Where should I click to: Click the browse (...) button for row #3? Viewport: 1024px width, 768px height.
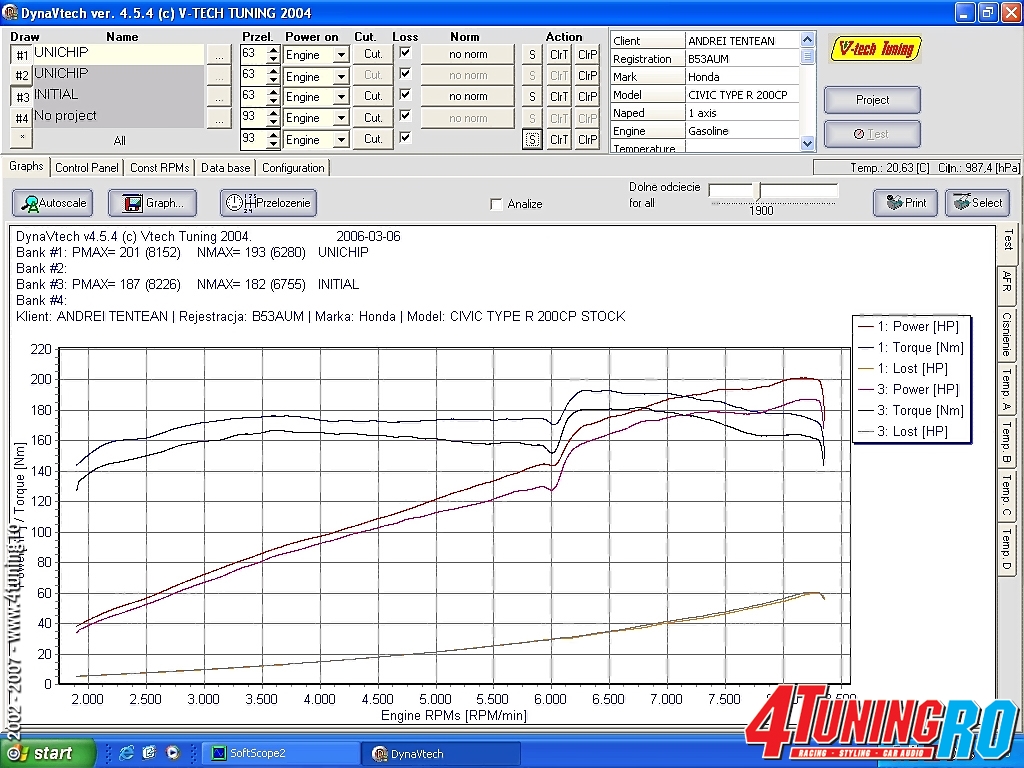click(219, 97)
